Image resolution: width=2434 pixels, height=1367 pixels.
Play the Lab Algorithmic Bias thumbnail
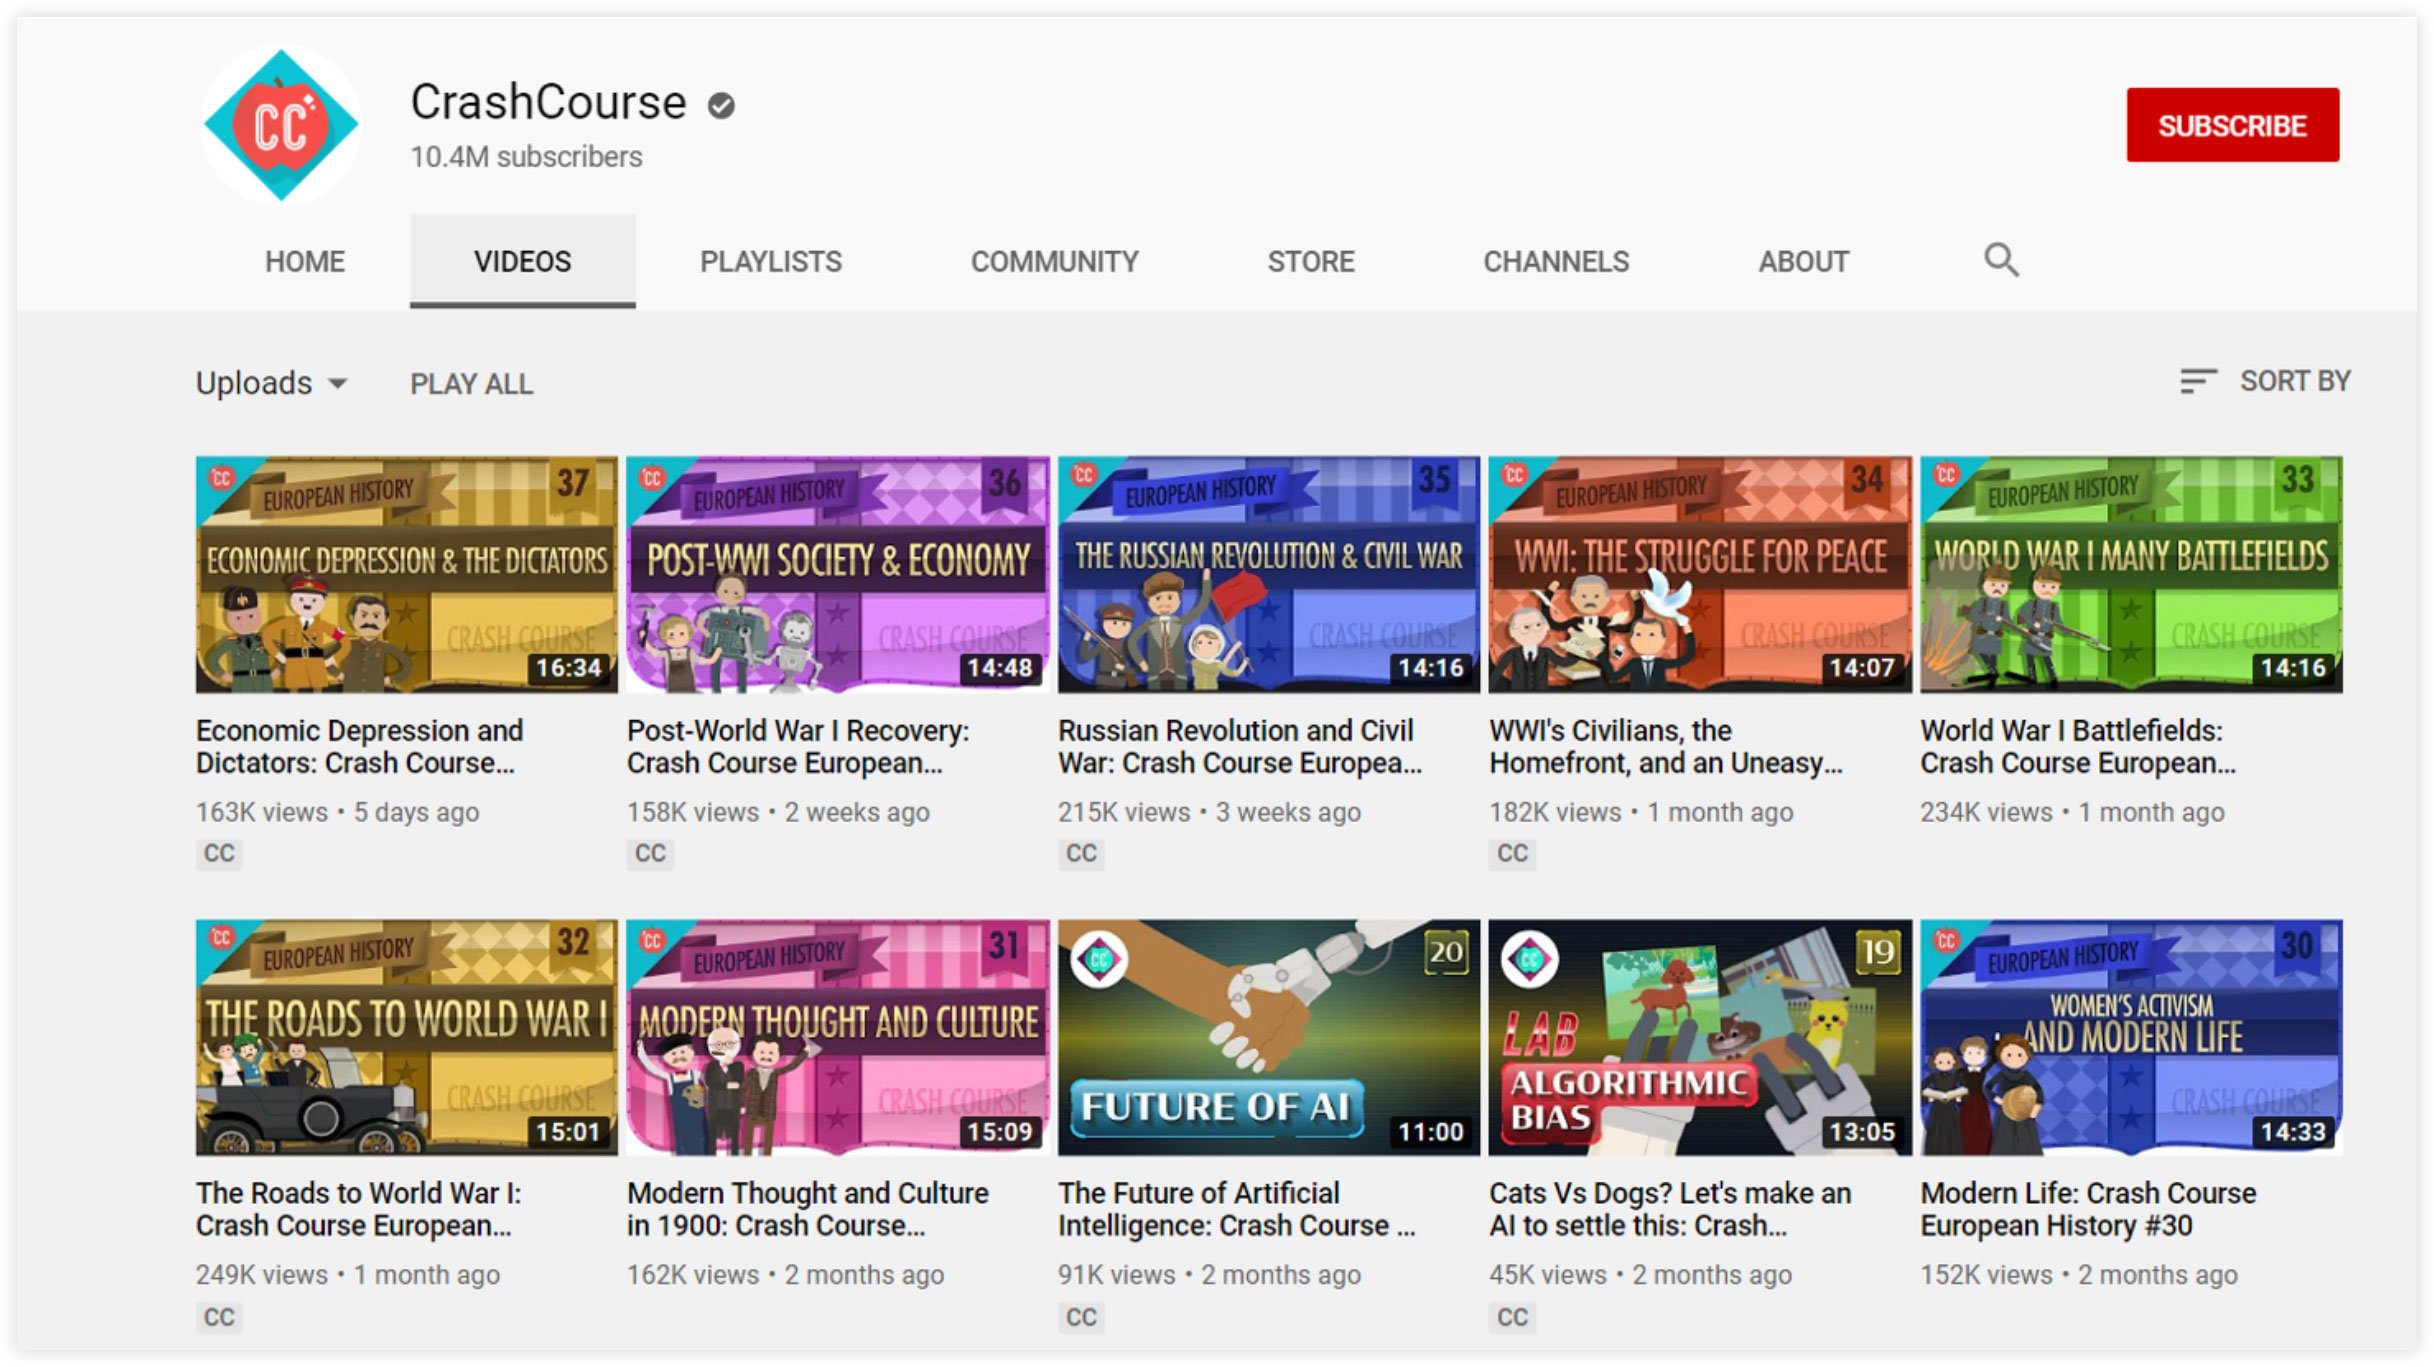(x=1700, y=1038)
